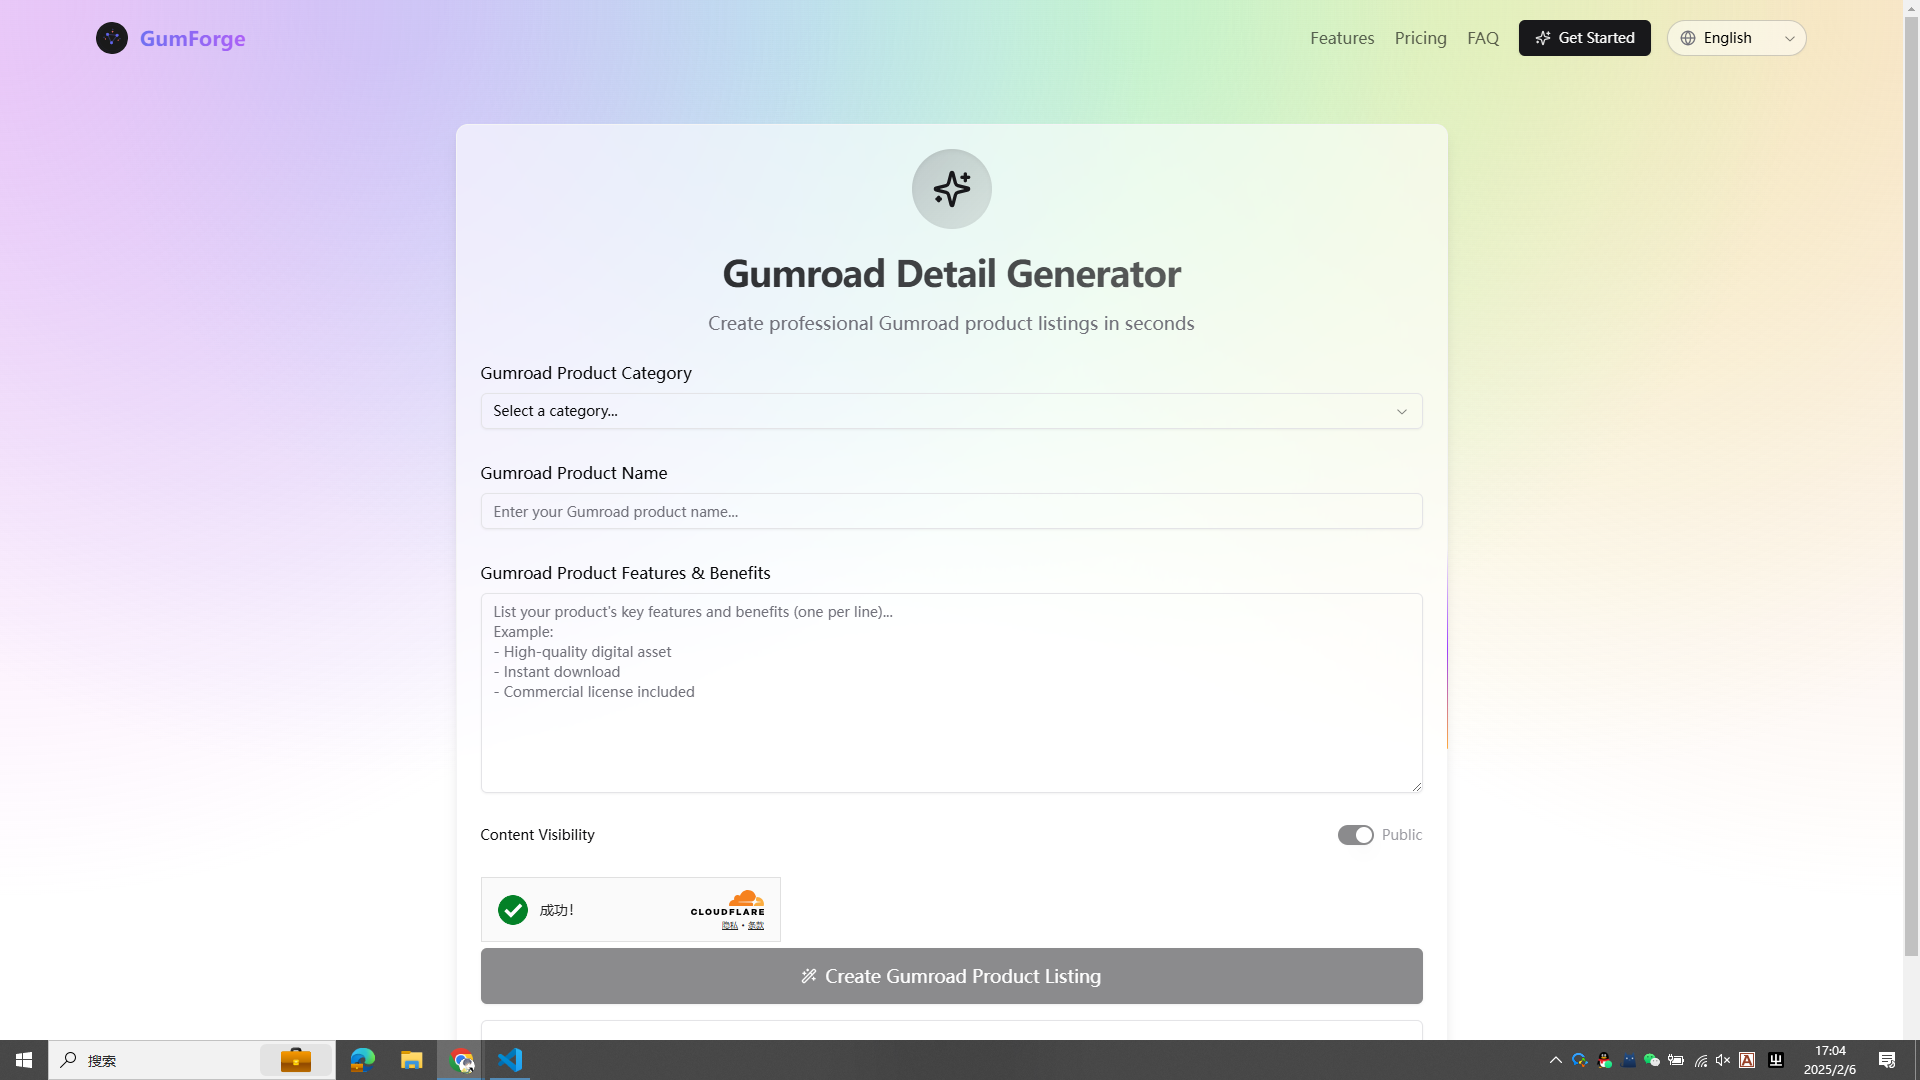Click the GumForge logo icon
The height and width of the screenshot is (1080, 1920).
tap(112, 38)
